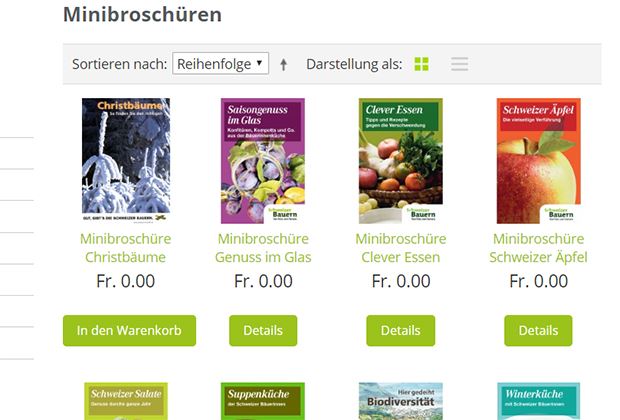Open Details for Schweizer Äpfel
Image resolution: width=620 pixels, height=420 pixels.
coord(538,331)
